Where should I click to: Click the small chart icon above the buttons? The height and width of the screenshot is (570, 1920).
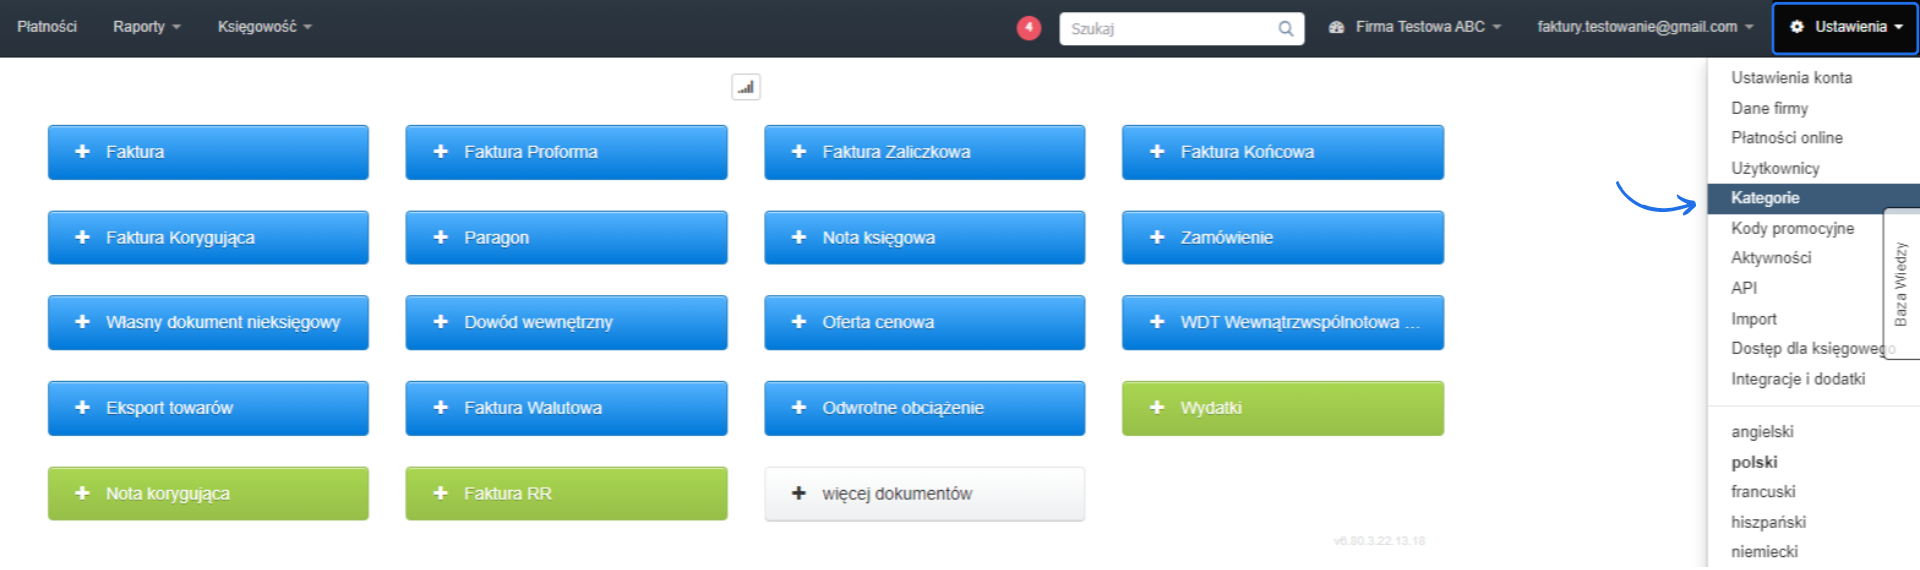[746, 87]
